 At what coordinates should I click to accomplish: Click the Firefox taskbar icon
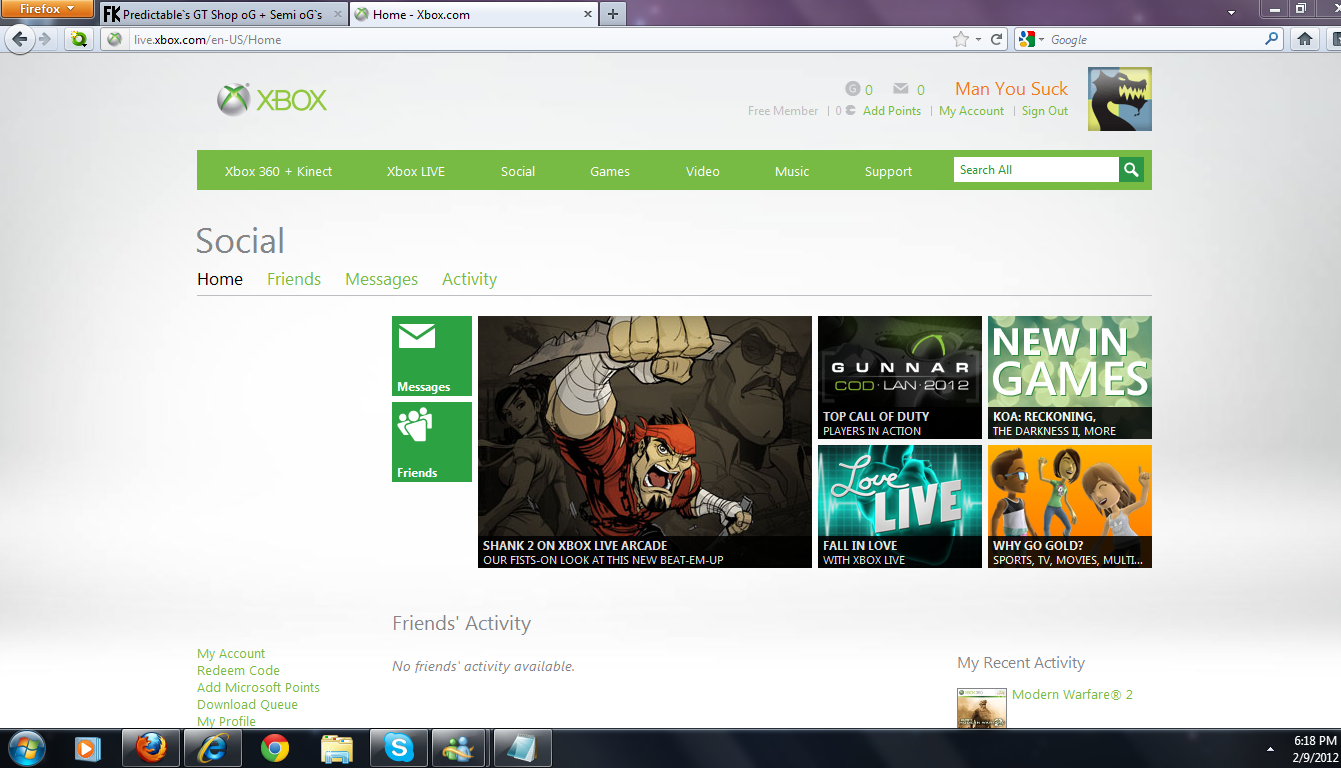(151, 748)
